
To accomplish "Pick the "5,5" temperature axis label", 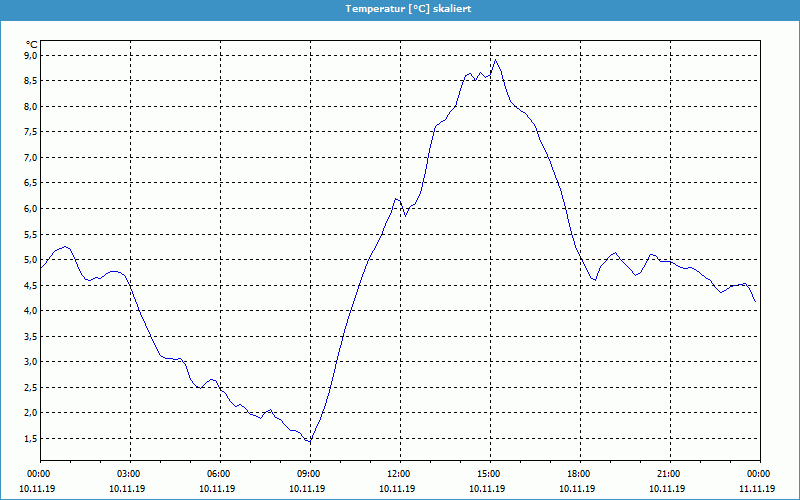I will 31,234.
